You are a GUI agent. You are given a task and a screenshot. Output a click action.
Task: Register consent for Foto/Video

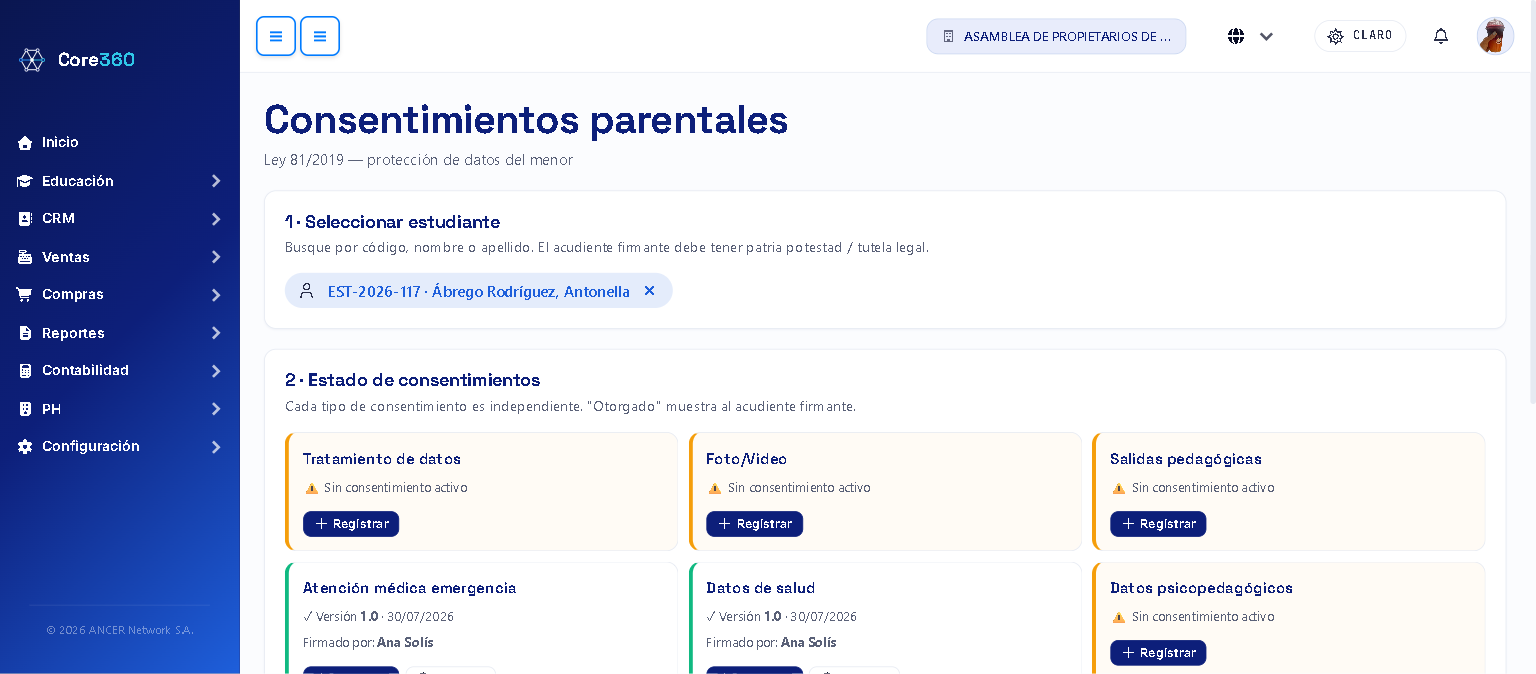click(x=754, y=524)
